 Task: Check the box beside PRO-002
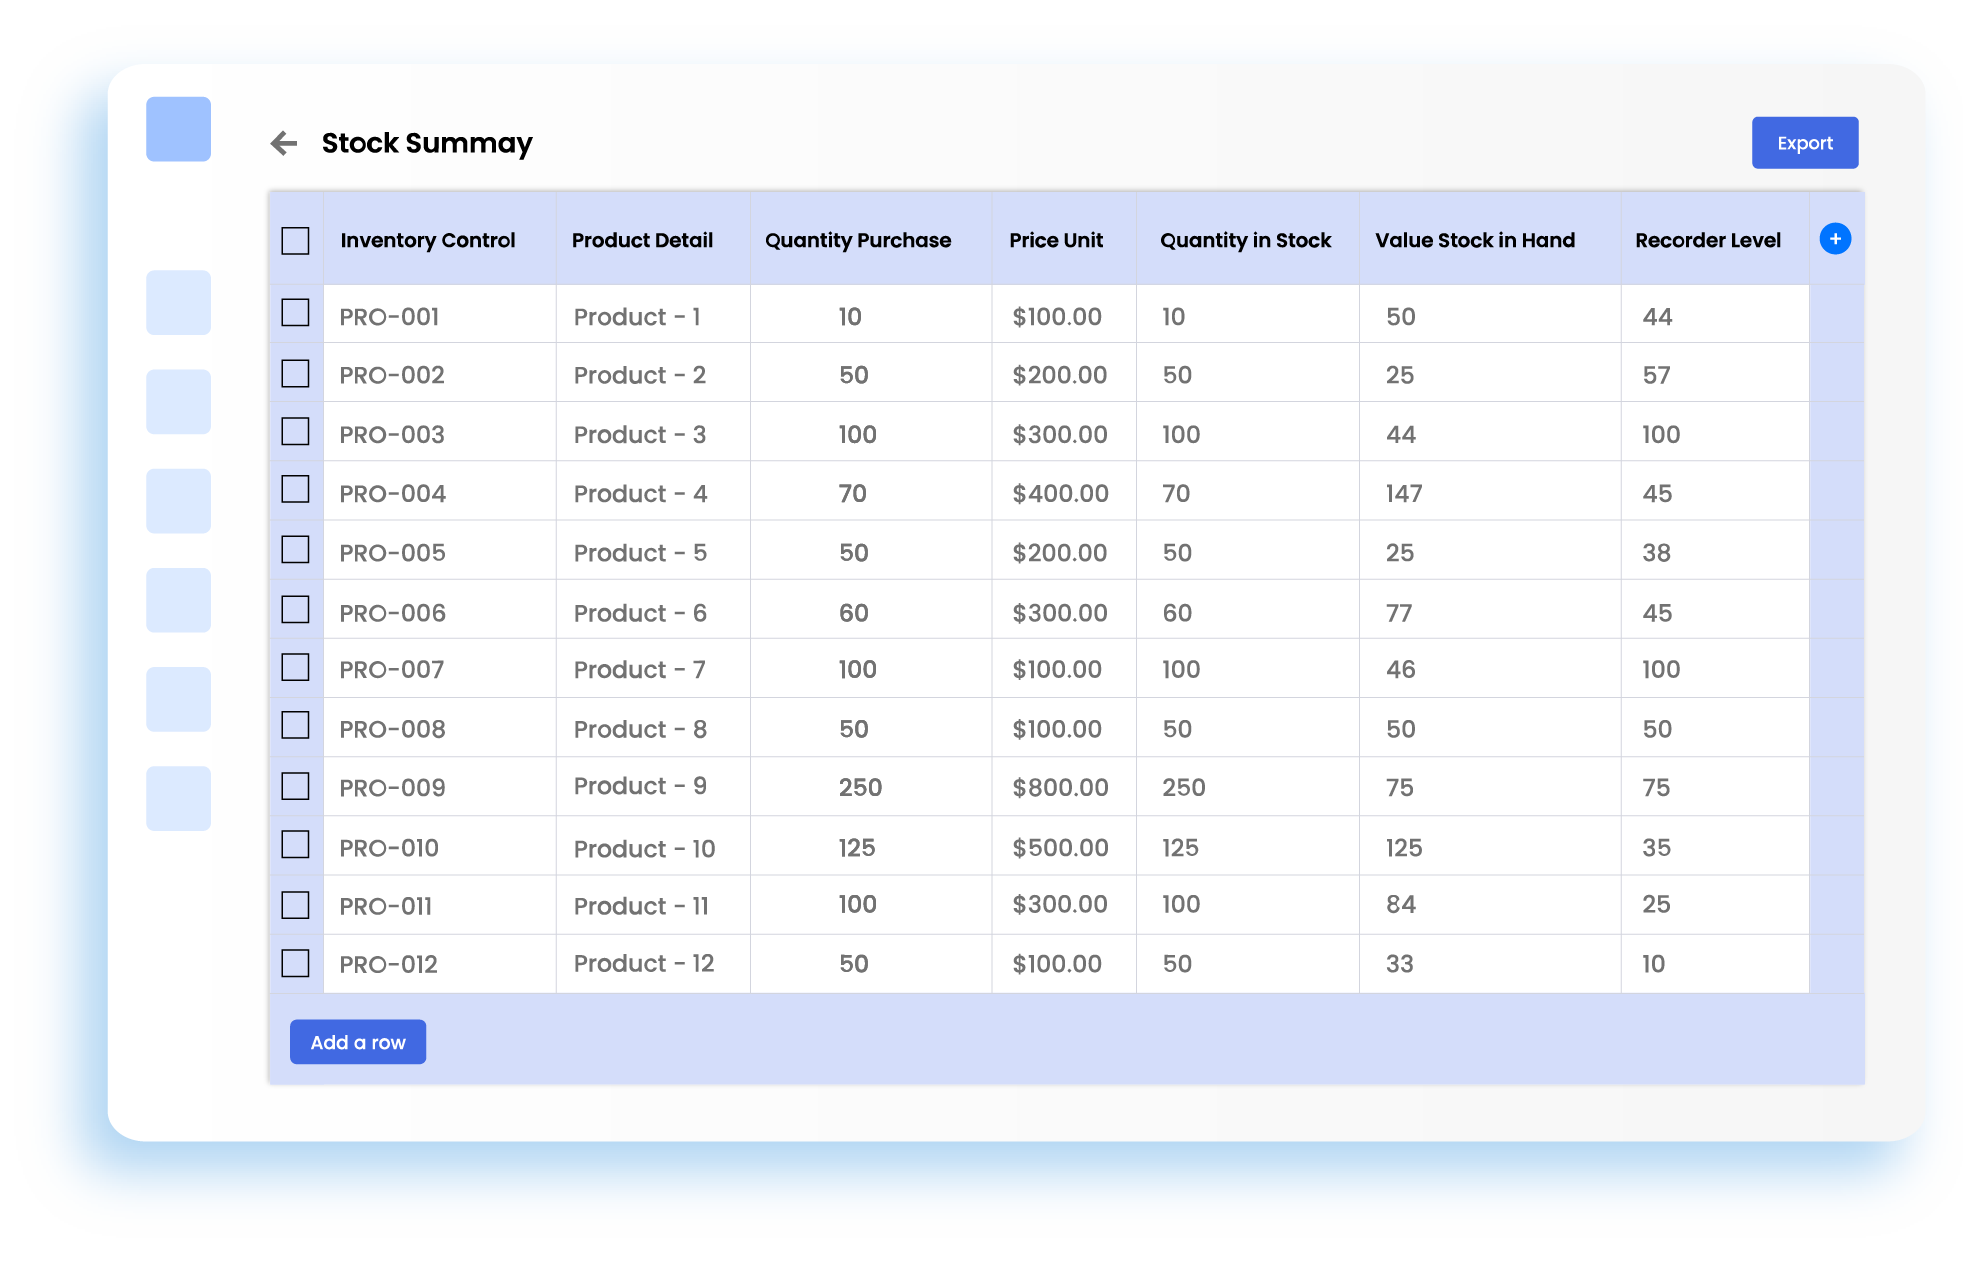(x=295, y=374)
